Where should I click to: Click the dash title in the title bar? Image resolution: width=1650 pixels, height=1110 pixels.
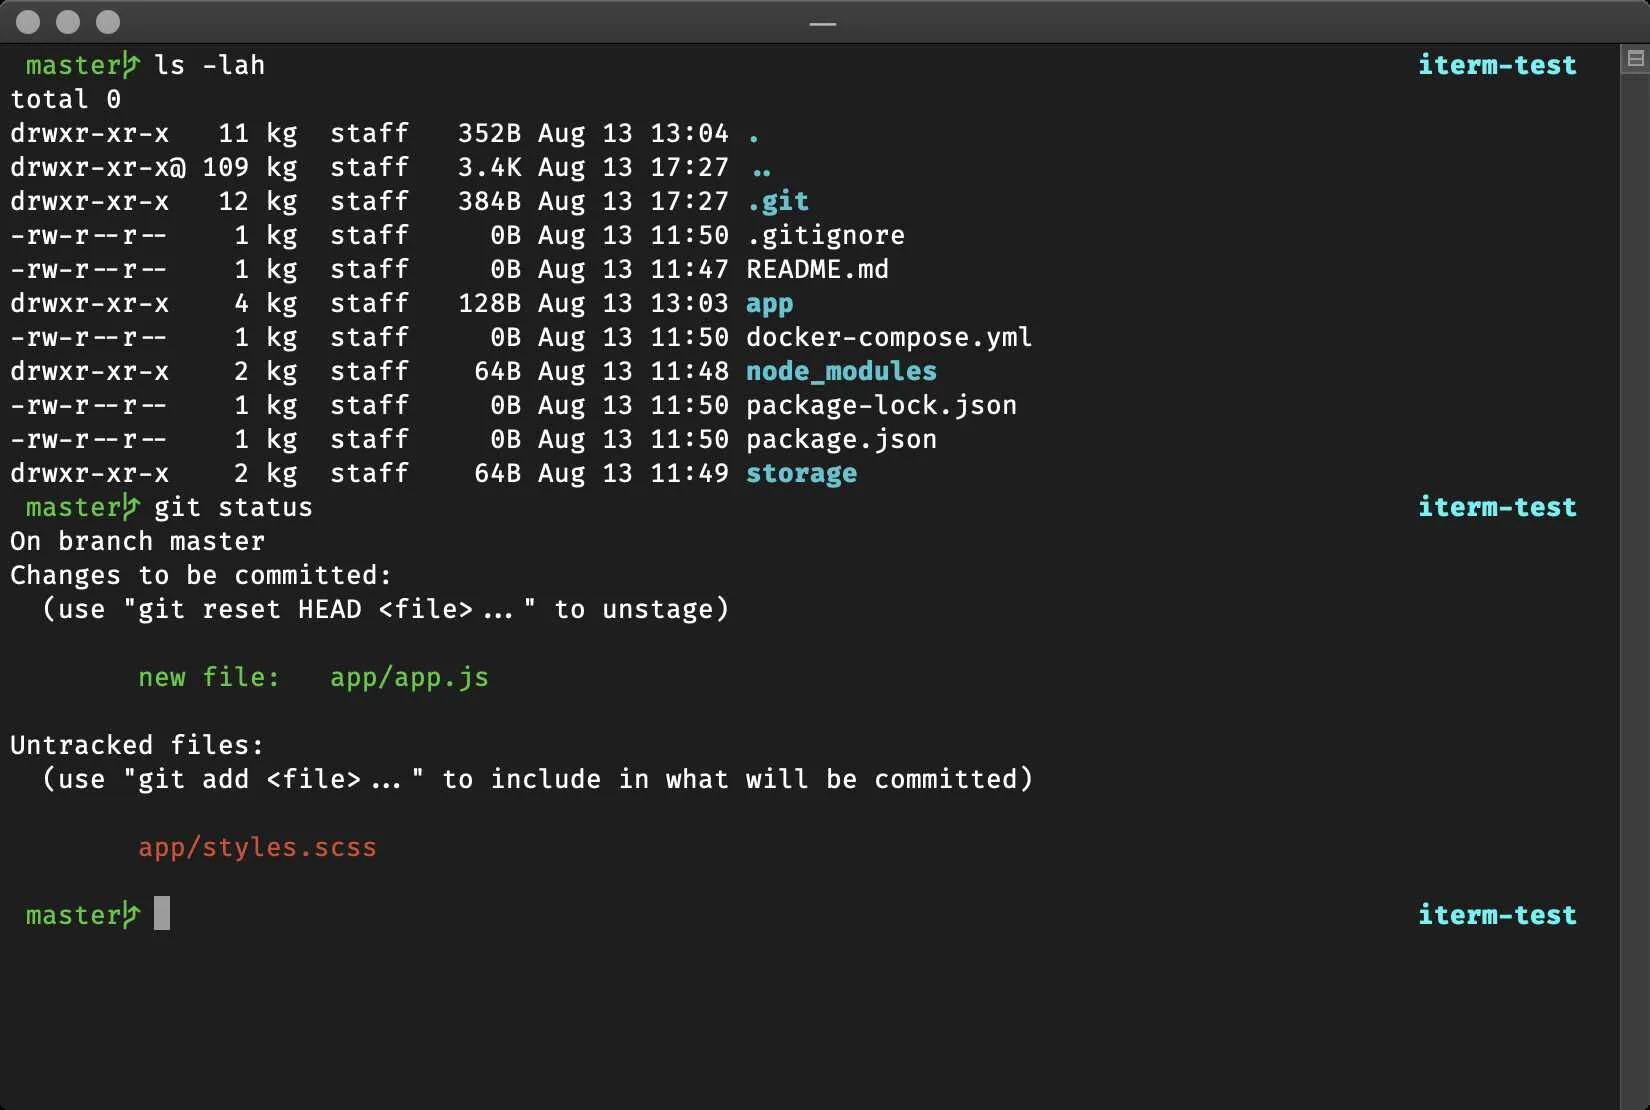[x=823, y=23]
